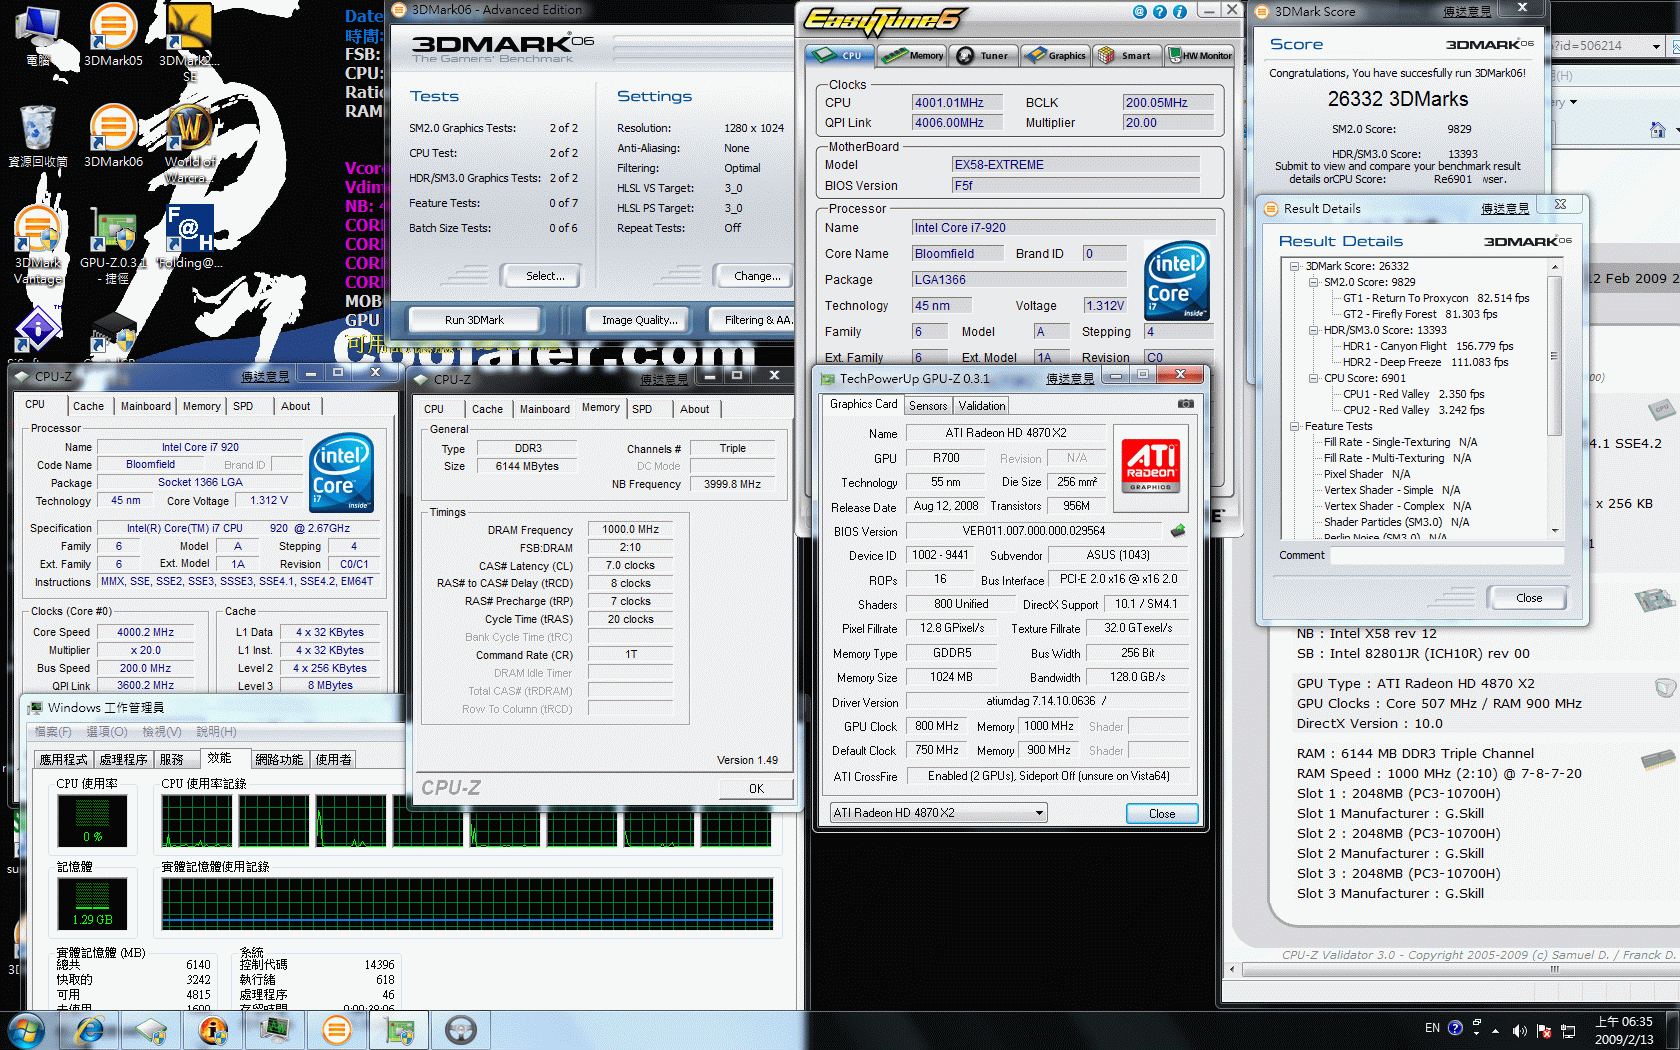Switch to the EasyTune6 Memory tab
1680x1050 pixels.
click(x=912, y=55)
